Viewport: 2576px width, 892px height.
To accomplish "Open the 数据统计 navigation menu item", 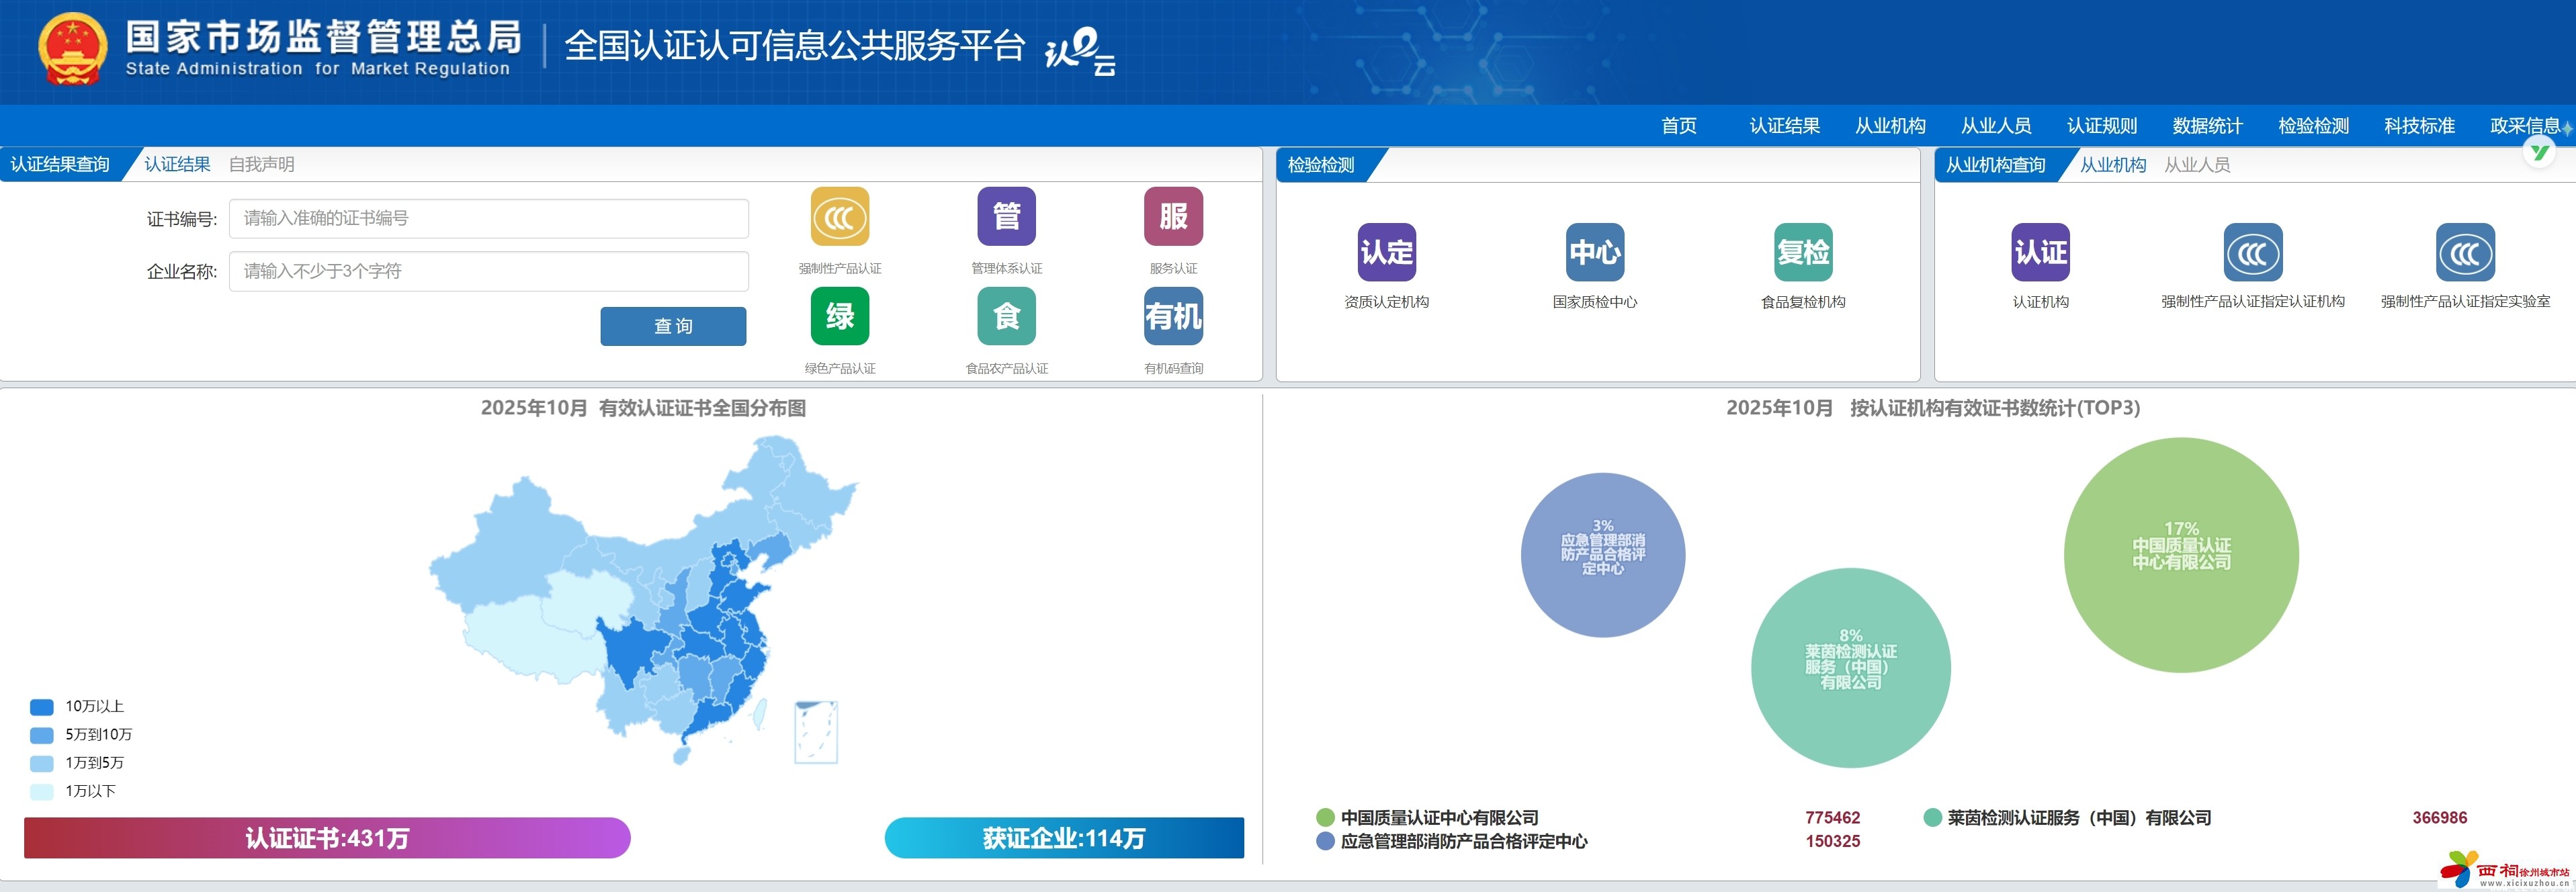I will click(2206, 126).
